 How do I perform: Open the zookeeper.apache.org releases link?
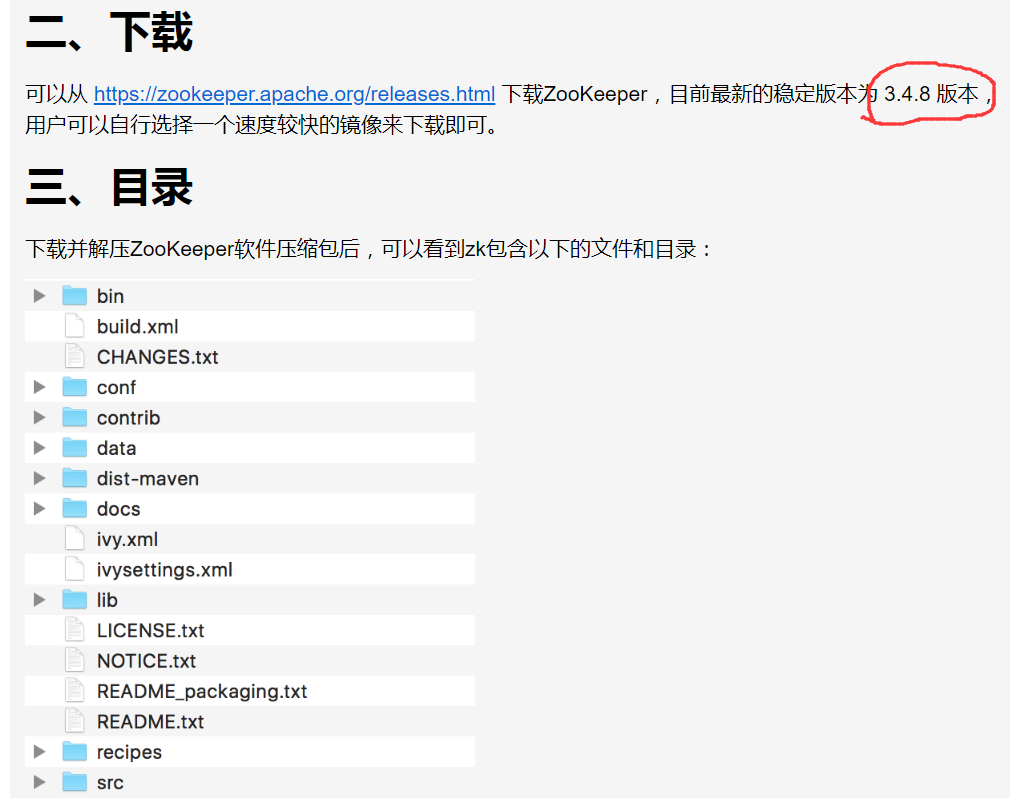294,94
